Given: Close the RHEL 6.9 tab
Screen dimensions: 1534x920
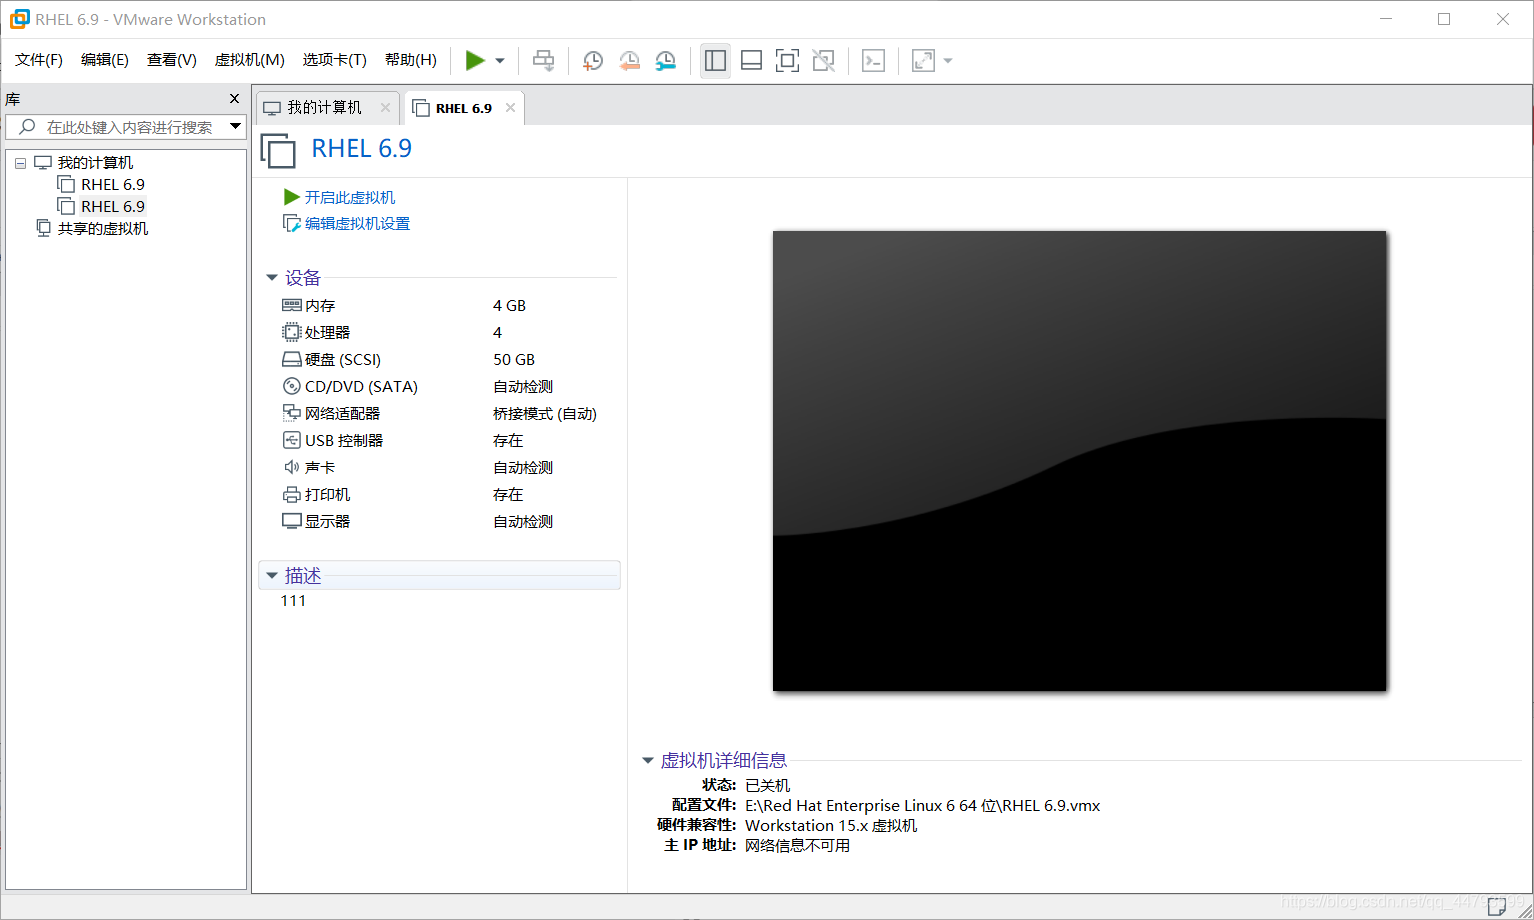Looking at the screenshot, I should [510, 108].
